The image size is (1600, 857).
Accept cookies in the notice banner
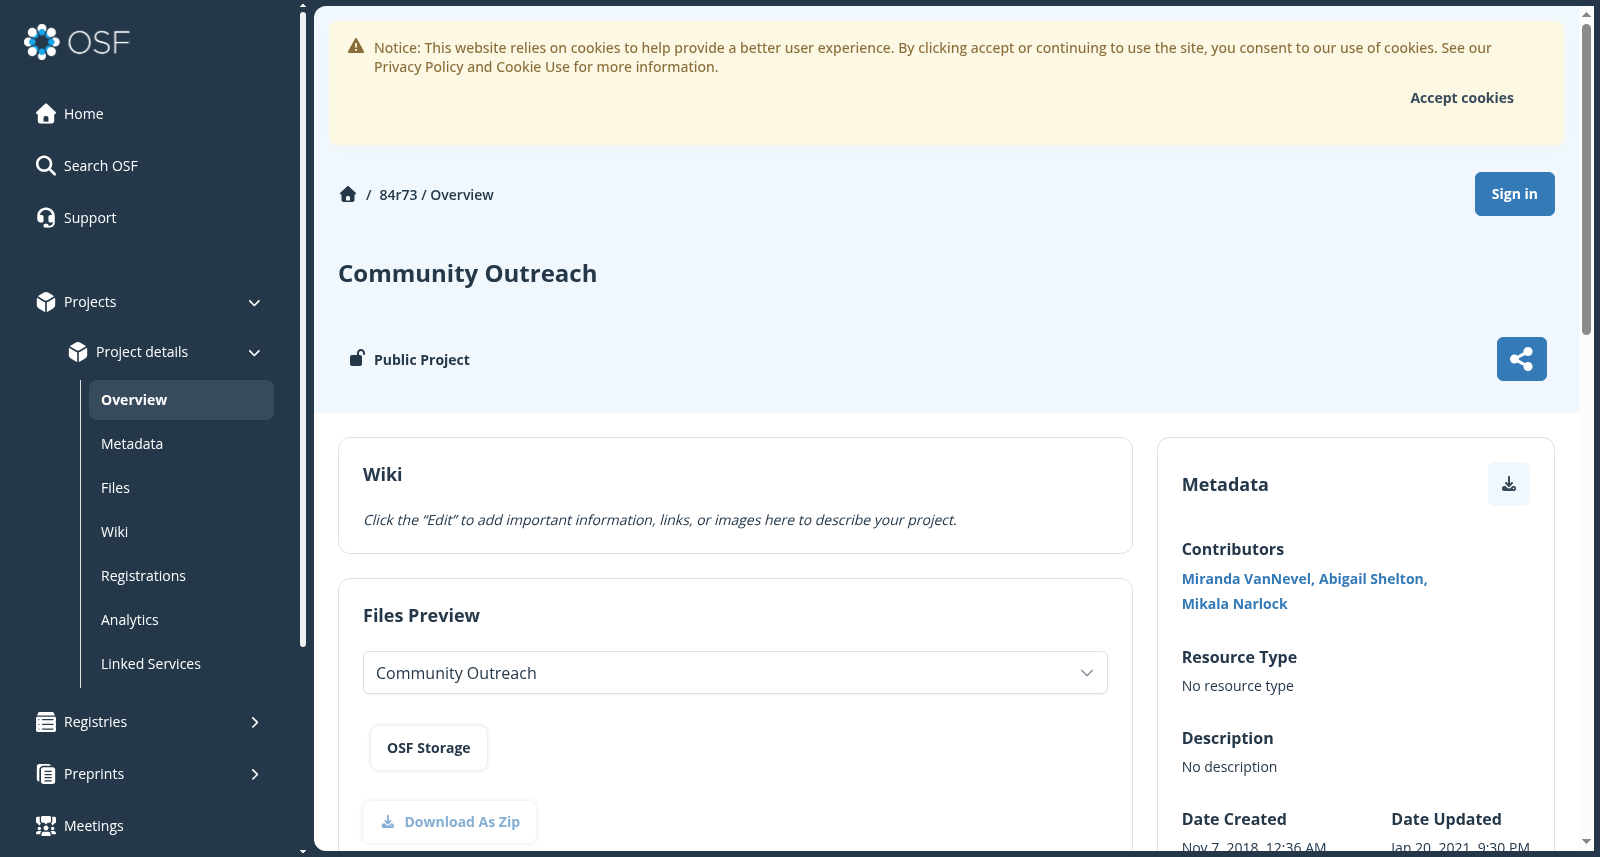point(1461,98)
